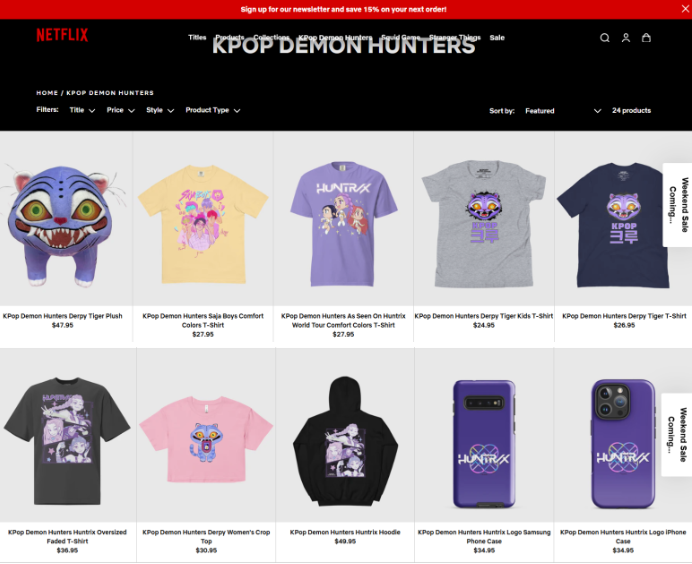Click the Netflix logo
Screen dimensions: 692x564
pyautogui.click(x=62, y=35)
